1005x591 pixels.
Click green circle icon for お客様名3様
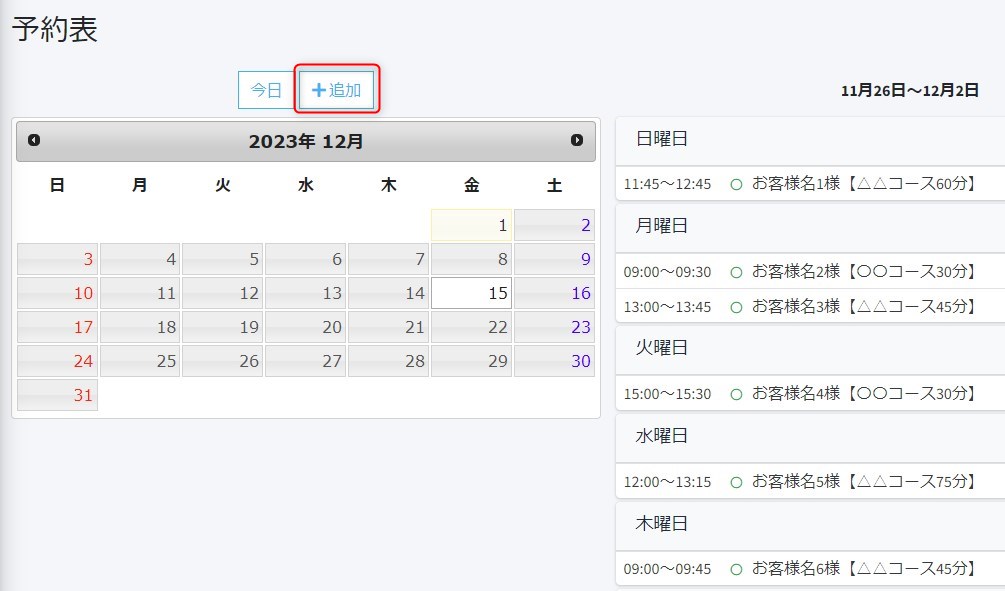[x=736, y=306]
